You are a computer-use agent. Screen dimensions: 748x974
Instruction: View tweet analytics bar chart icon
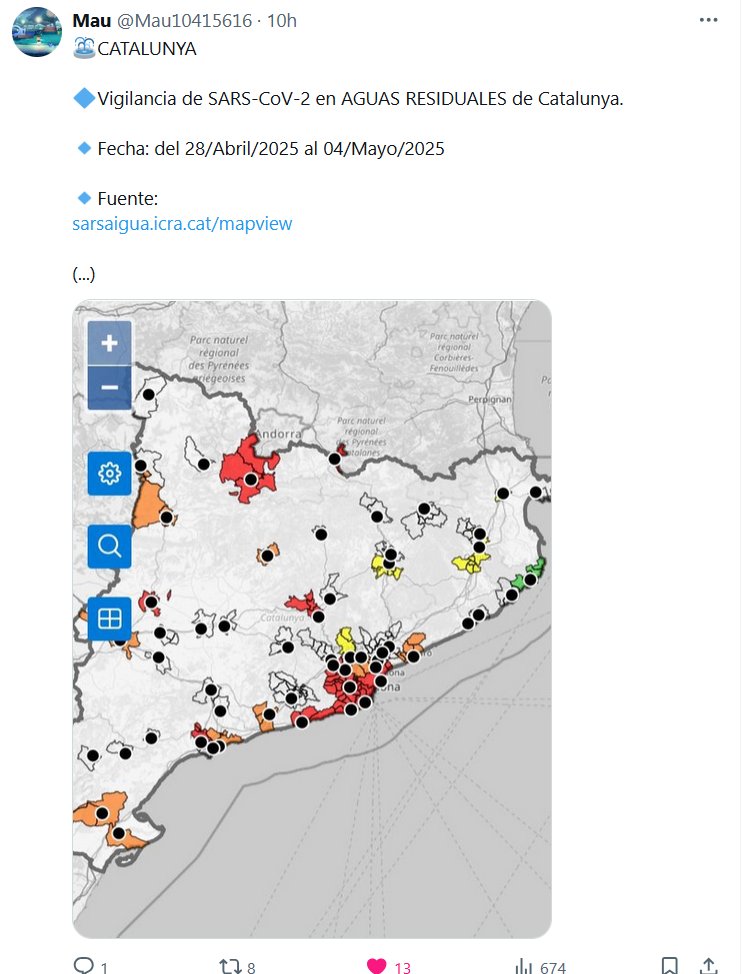[523, 966]
